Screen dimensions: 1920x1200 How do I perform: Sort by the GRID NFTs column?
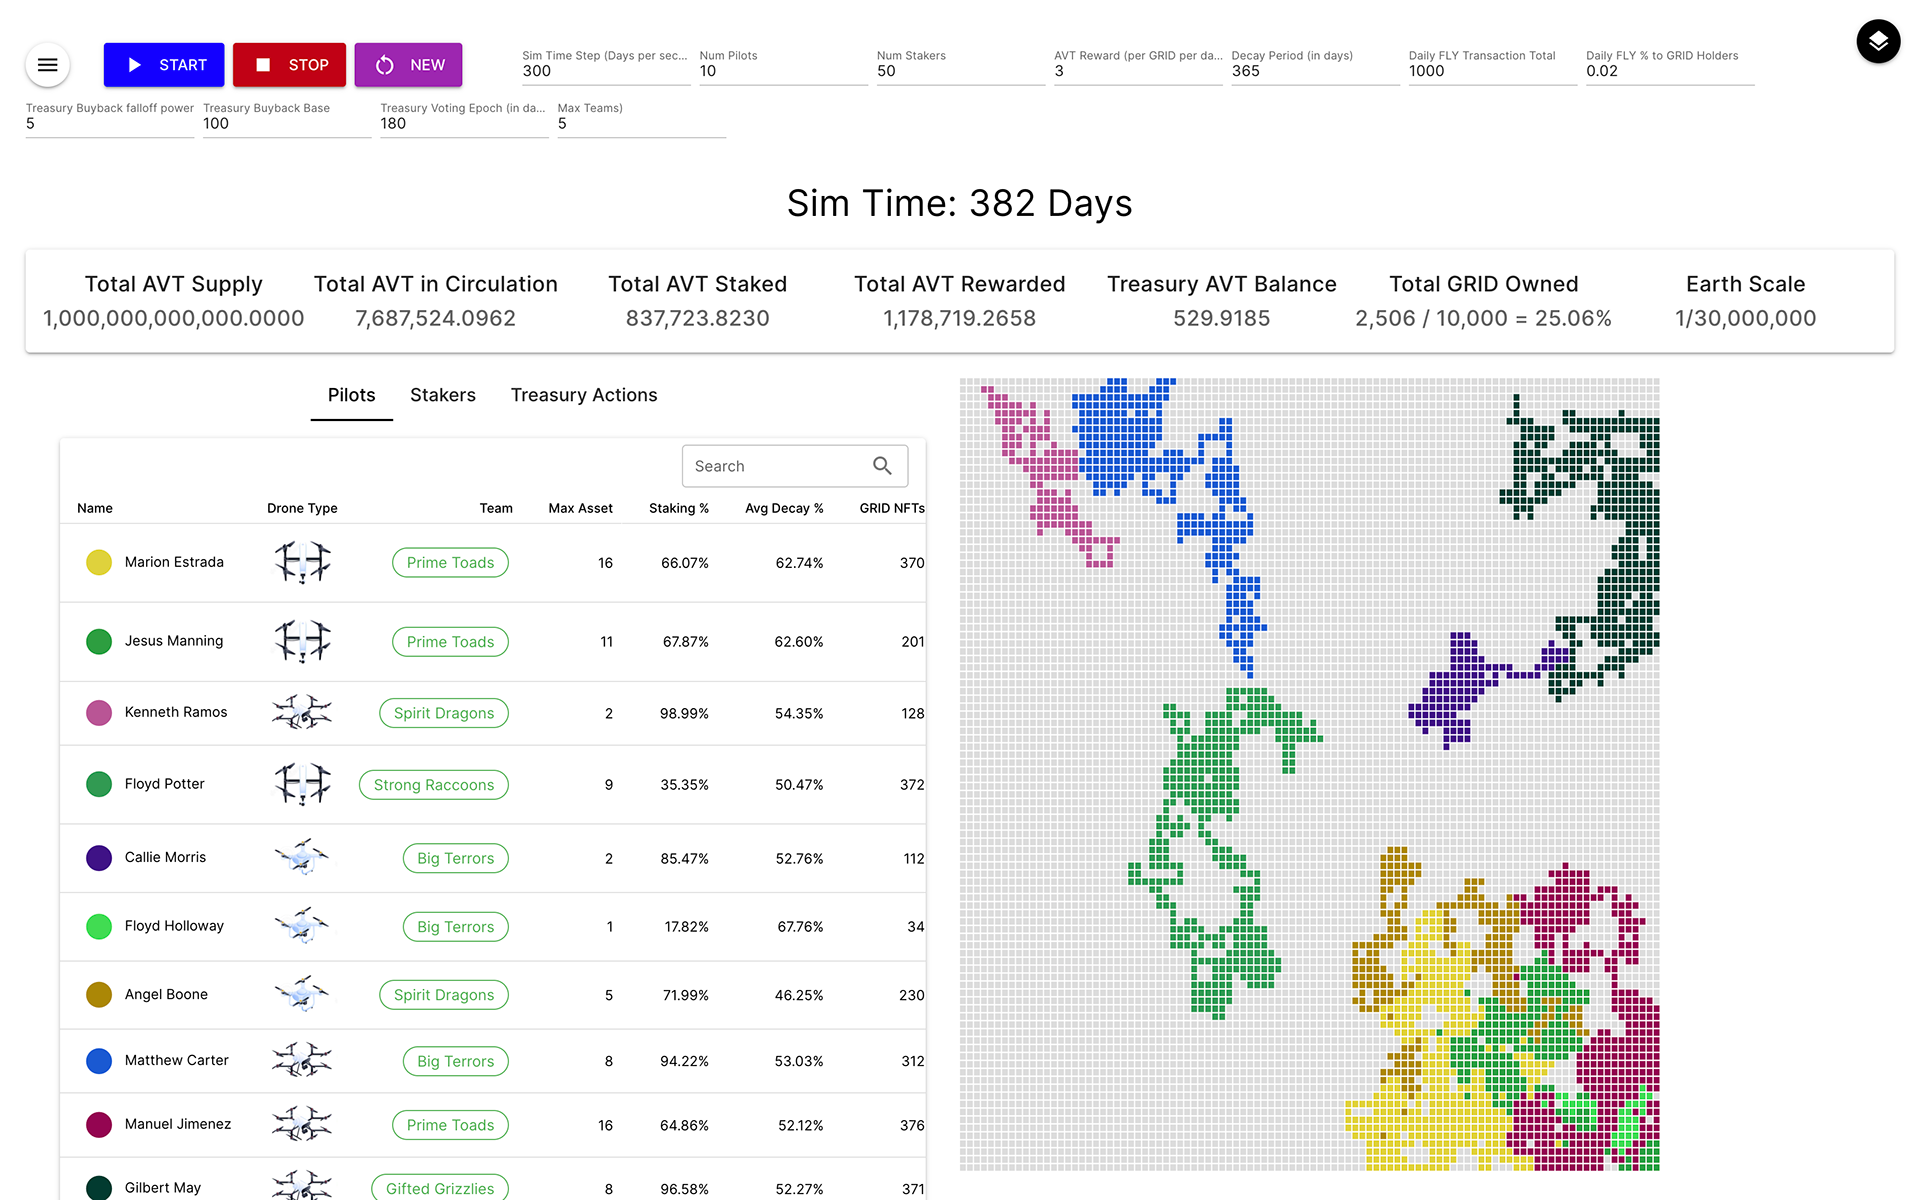pyautogui.click(x=892, y=508)
